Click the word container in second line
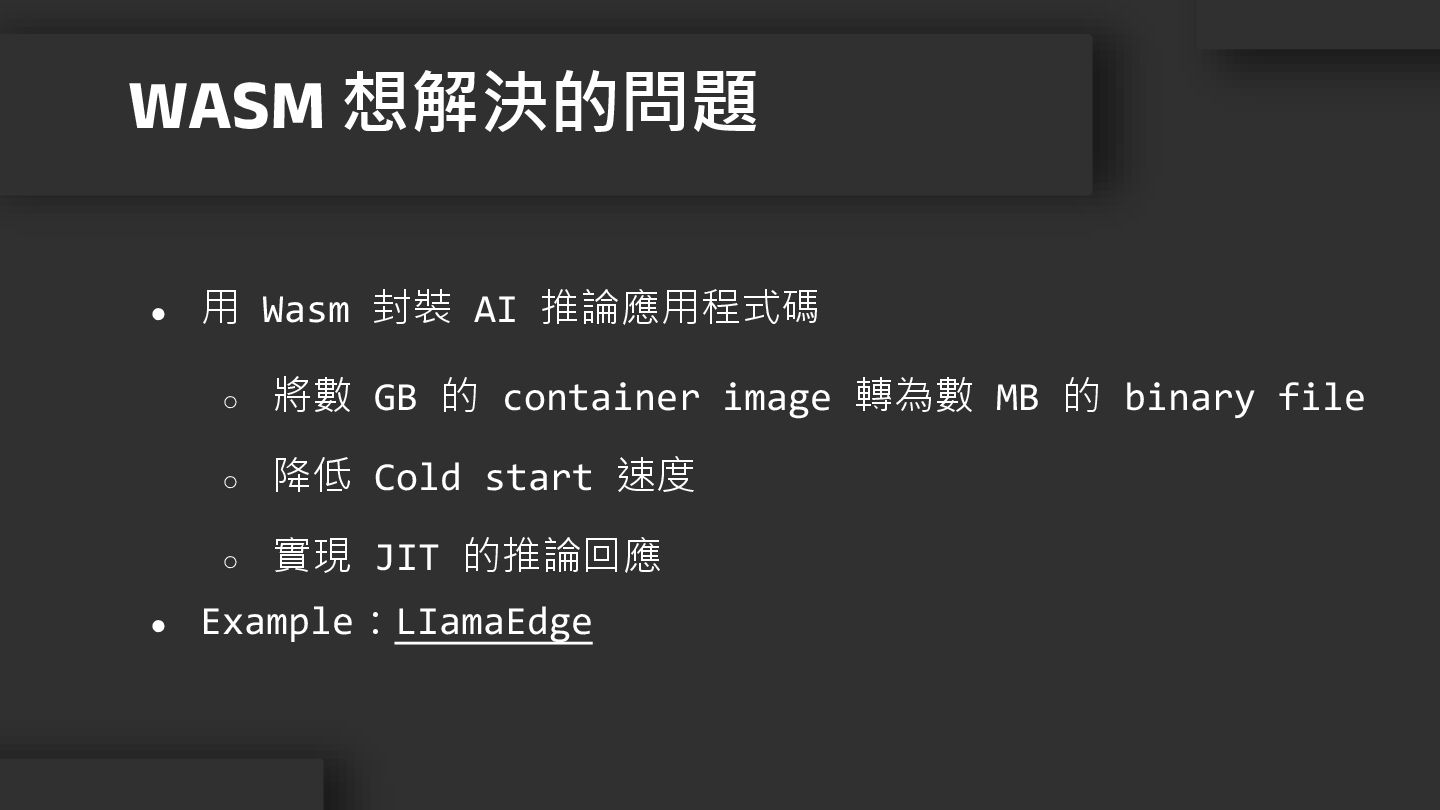Viewport: 1440px width, 810px height. (x=601, y=398)
